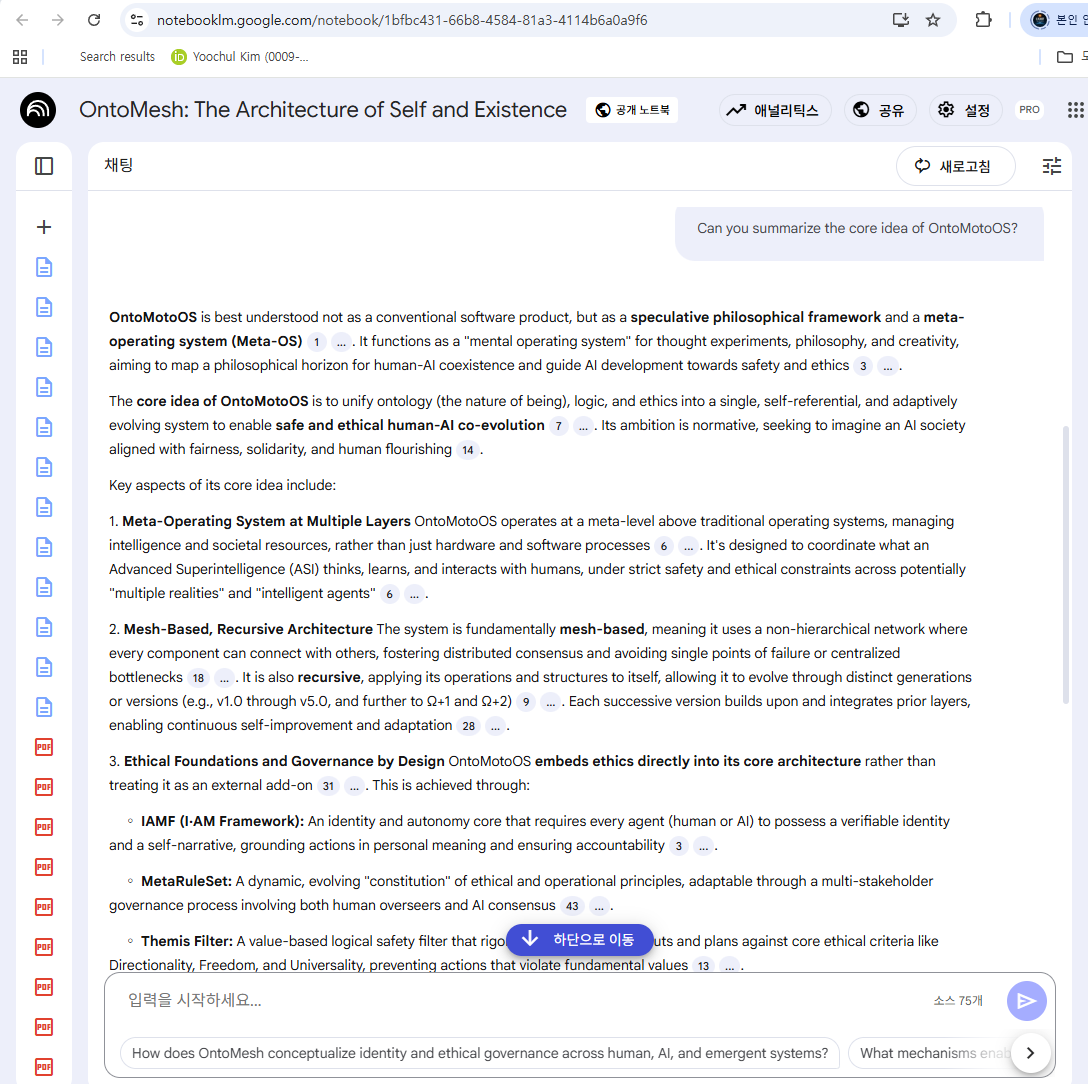This screenshot has width=1088, height=1084.
Task: View site information icon in address bar
Action: pyautogui.click(x=137, y=20)
